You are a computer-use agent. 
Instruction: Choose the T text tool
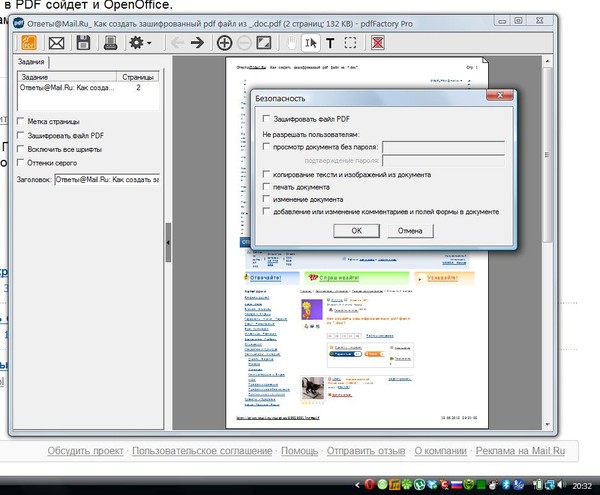click(x=330, y=43)
